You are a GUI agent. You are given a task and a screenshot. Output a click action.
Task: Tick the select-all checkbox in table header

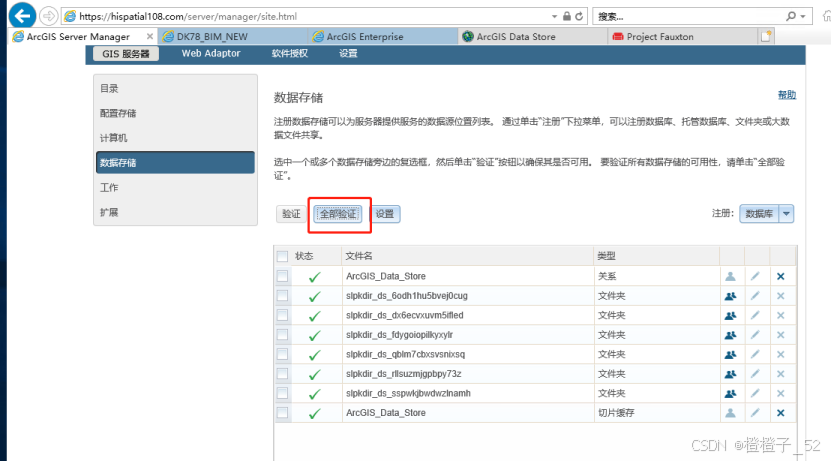click(x=282, y=256)
